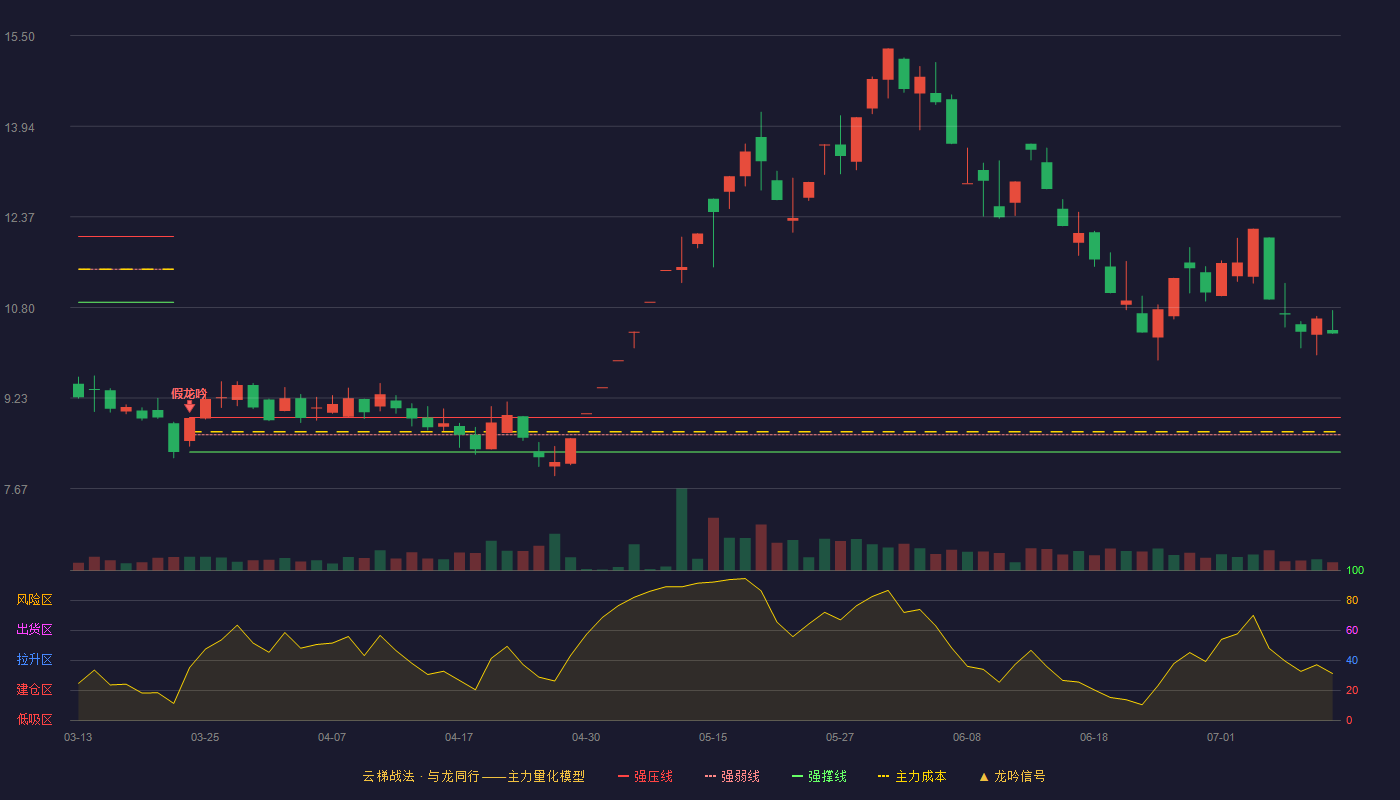Screen dimensions: 1400x800
Task: Toggle the 主力成本 legend series
Action: pyautogui.click(x=912, y=776)
